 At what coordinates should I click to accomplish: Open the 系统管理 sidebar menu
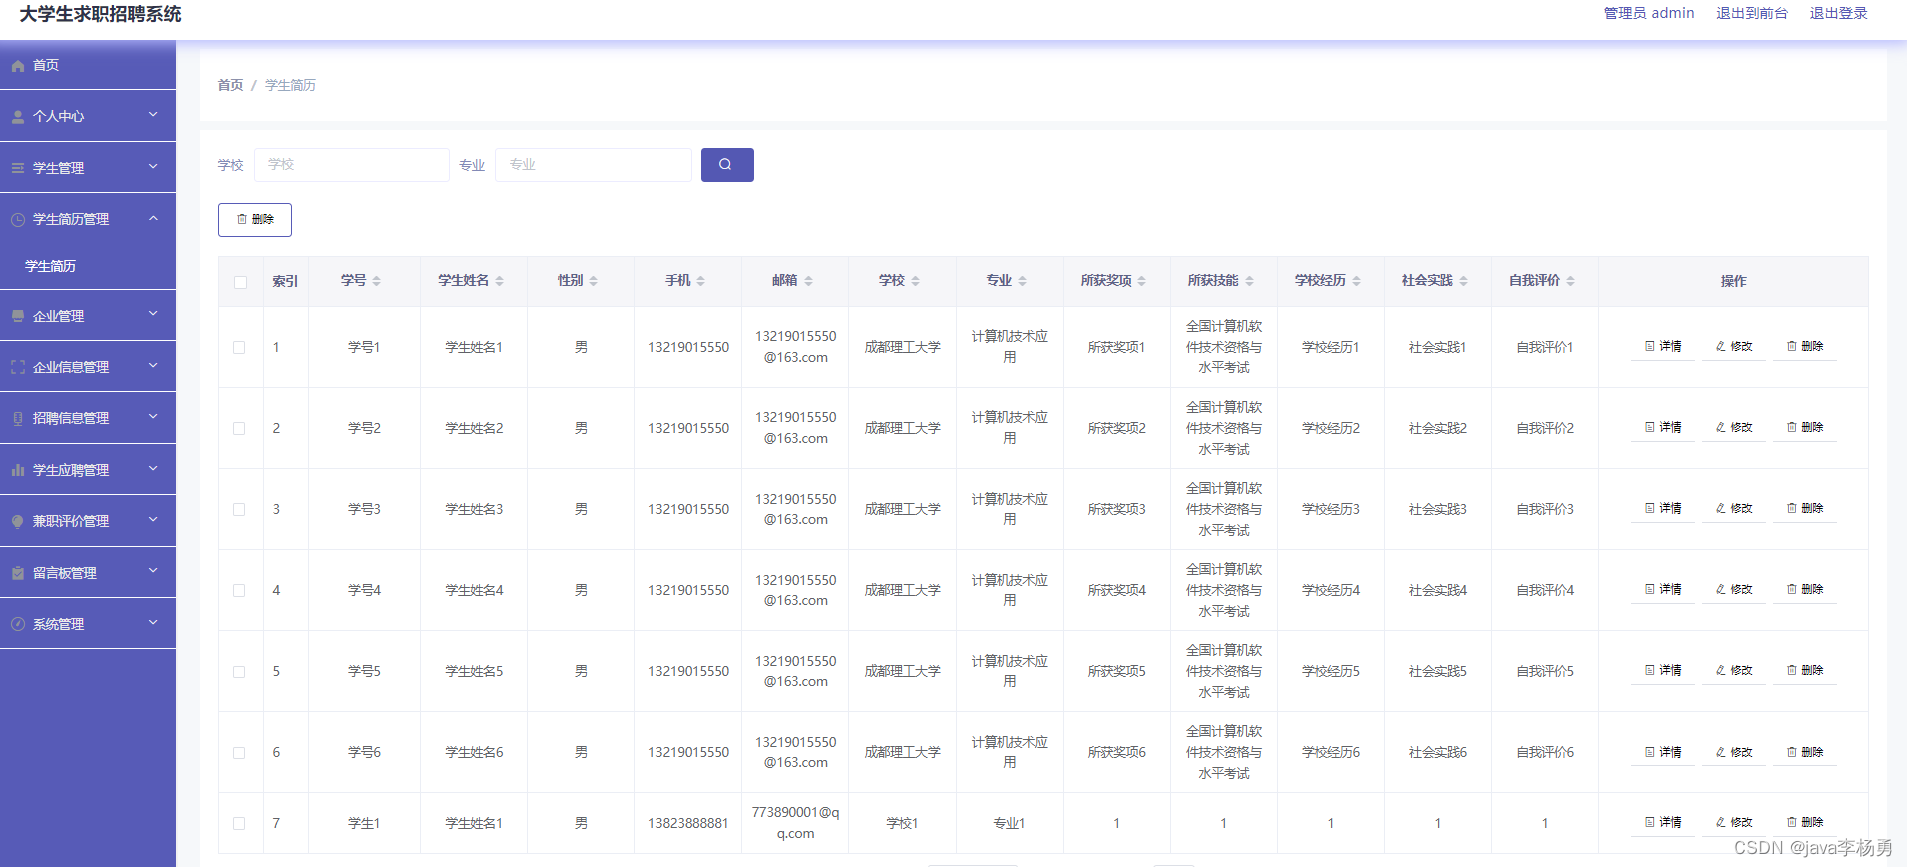[88, 624]
